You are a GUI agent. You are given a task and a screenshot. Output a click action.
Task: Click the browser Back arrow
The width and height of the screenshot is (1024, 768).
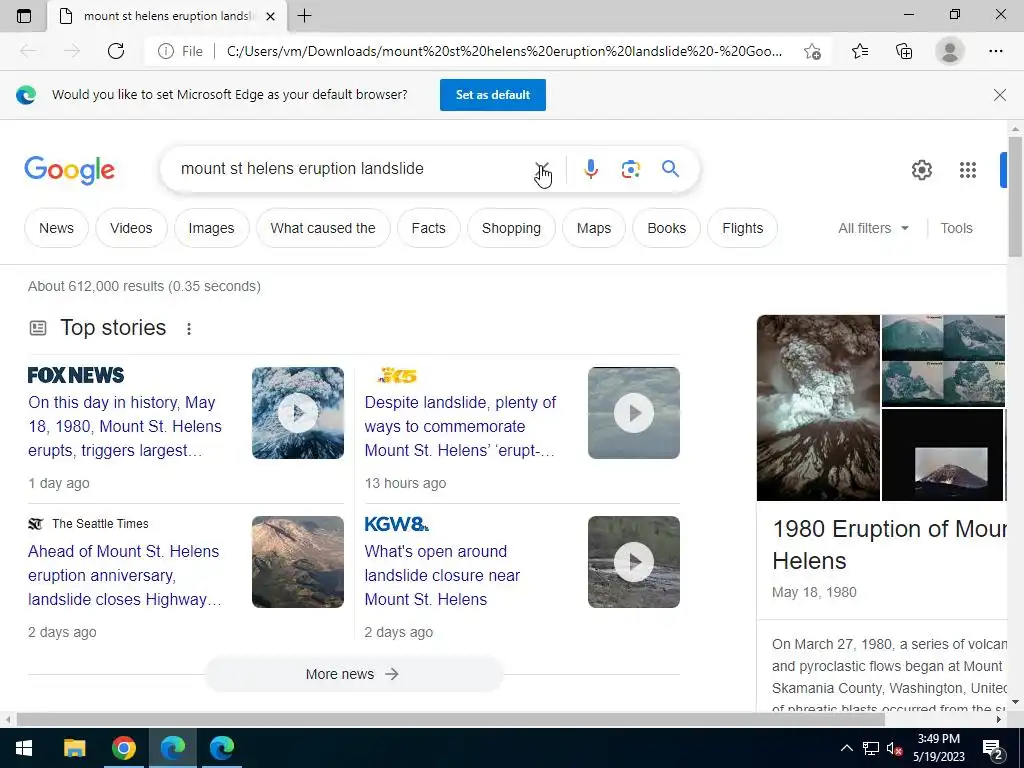28,51
